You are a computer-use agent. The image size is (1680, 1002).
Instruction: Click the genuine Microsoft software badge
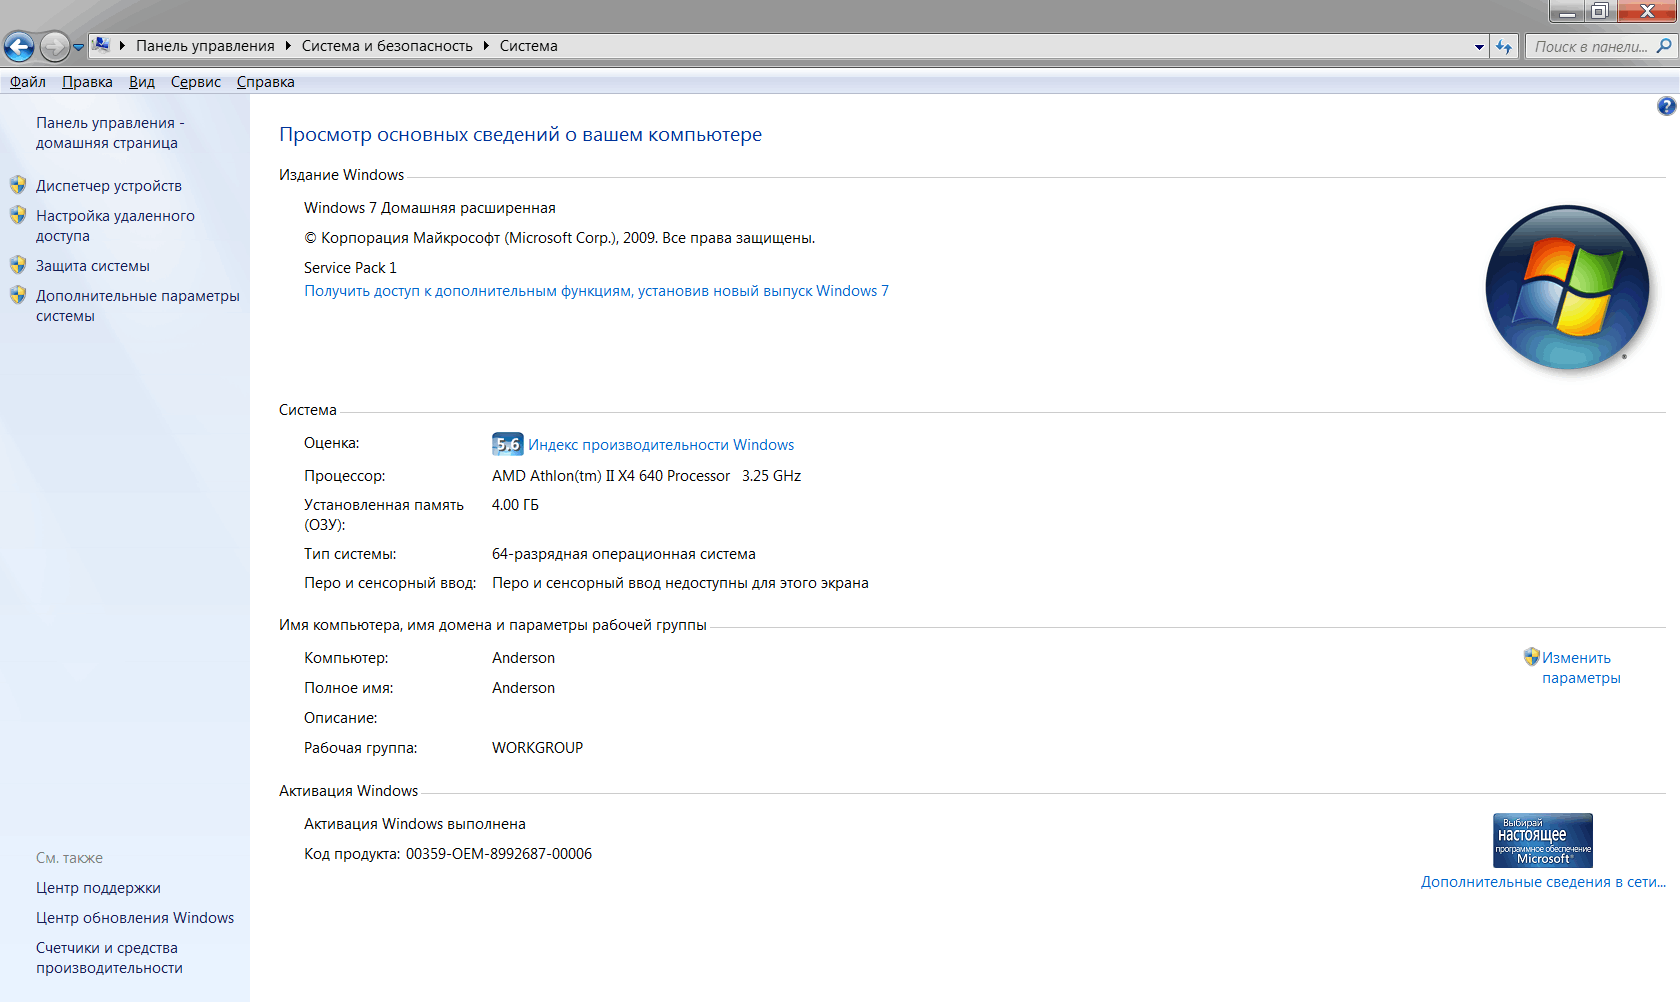coord(1543,840)
